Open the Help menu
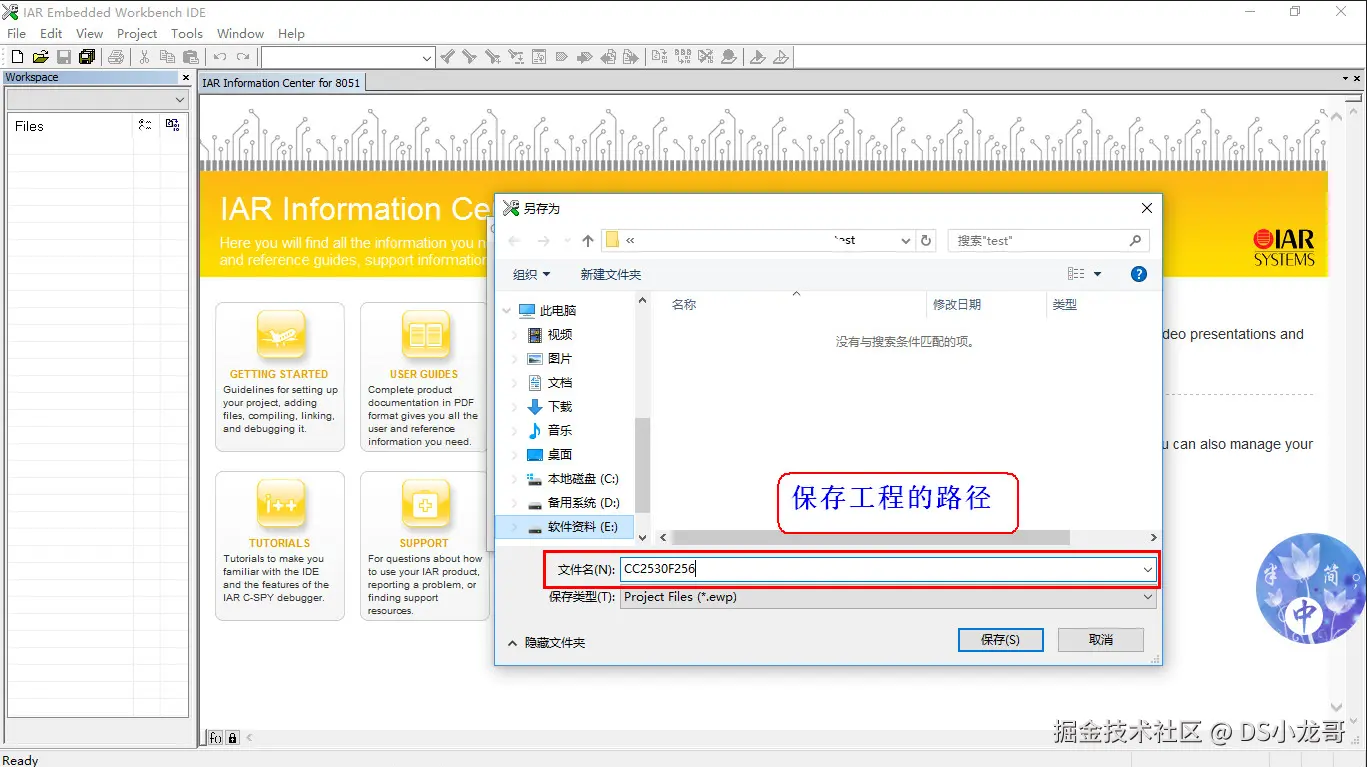 [291, 33]
